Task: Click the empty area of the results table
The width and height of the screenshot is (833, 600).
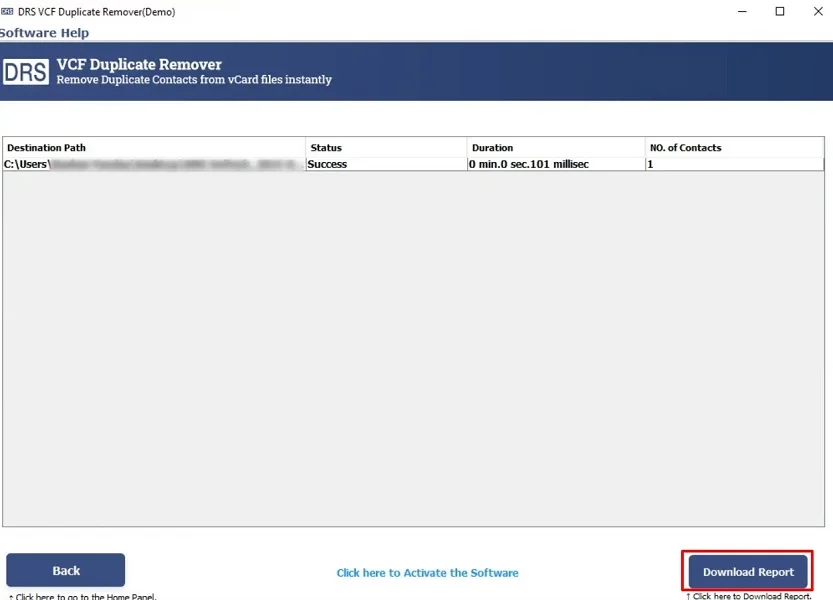Action: (413, 350)
